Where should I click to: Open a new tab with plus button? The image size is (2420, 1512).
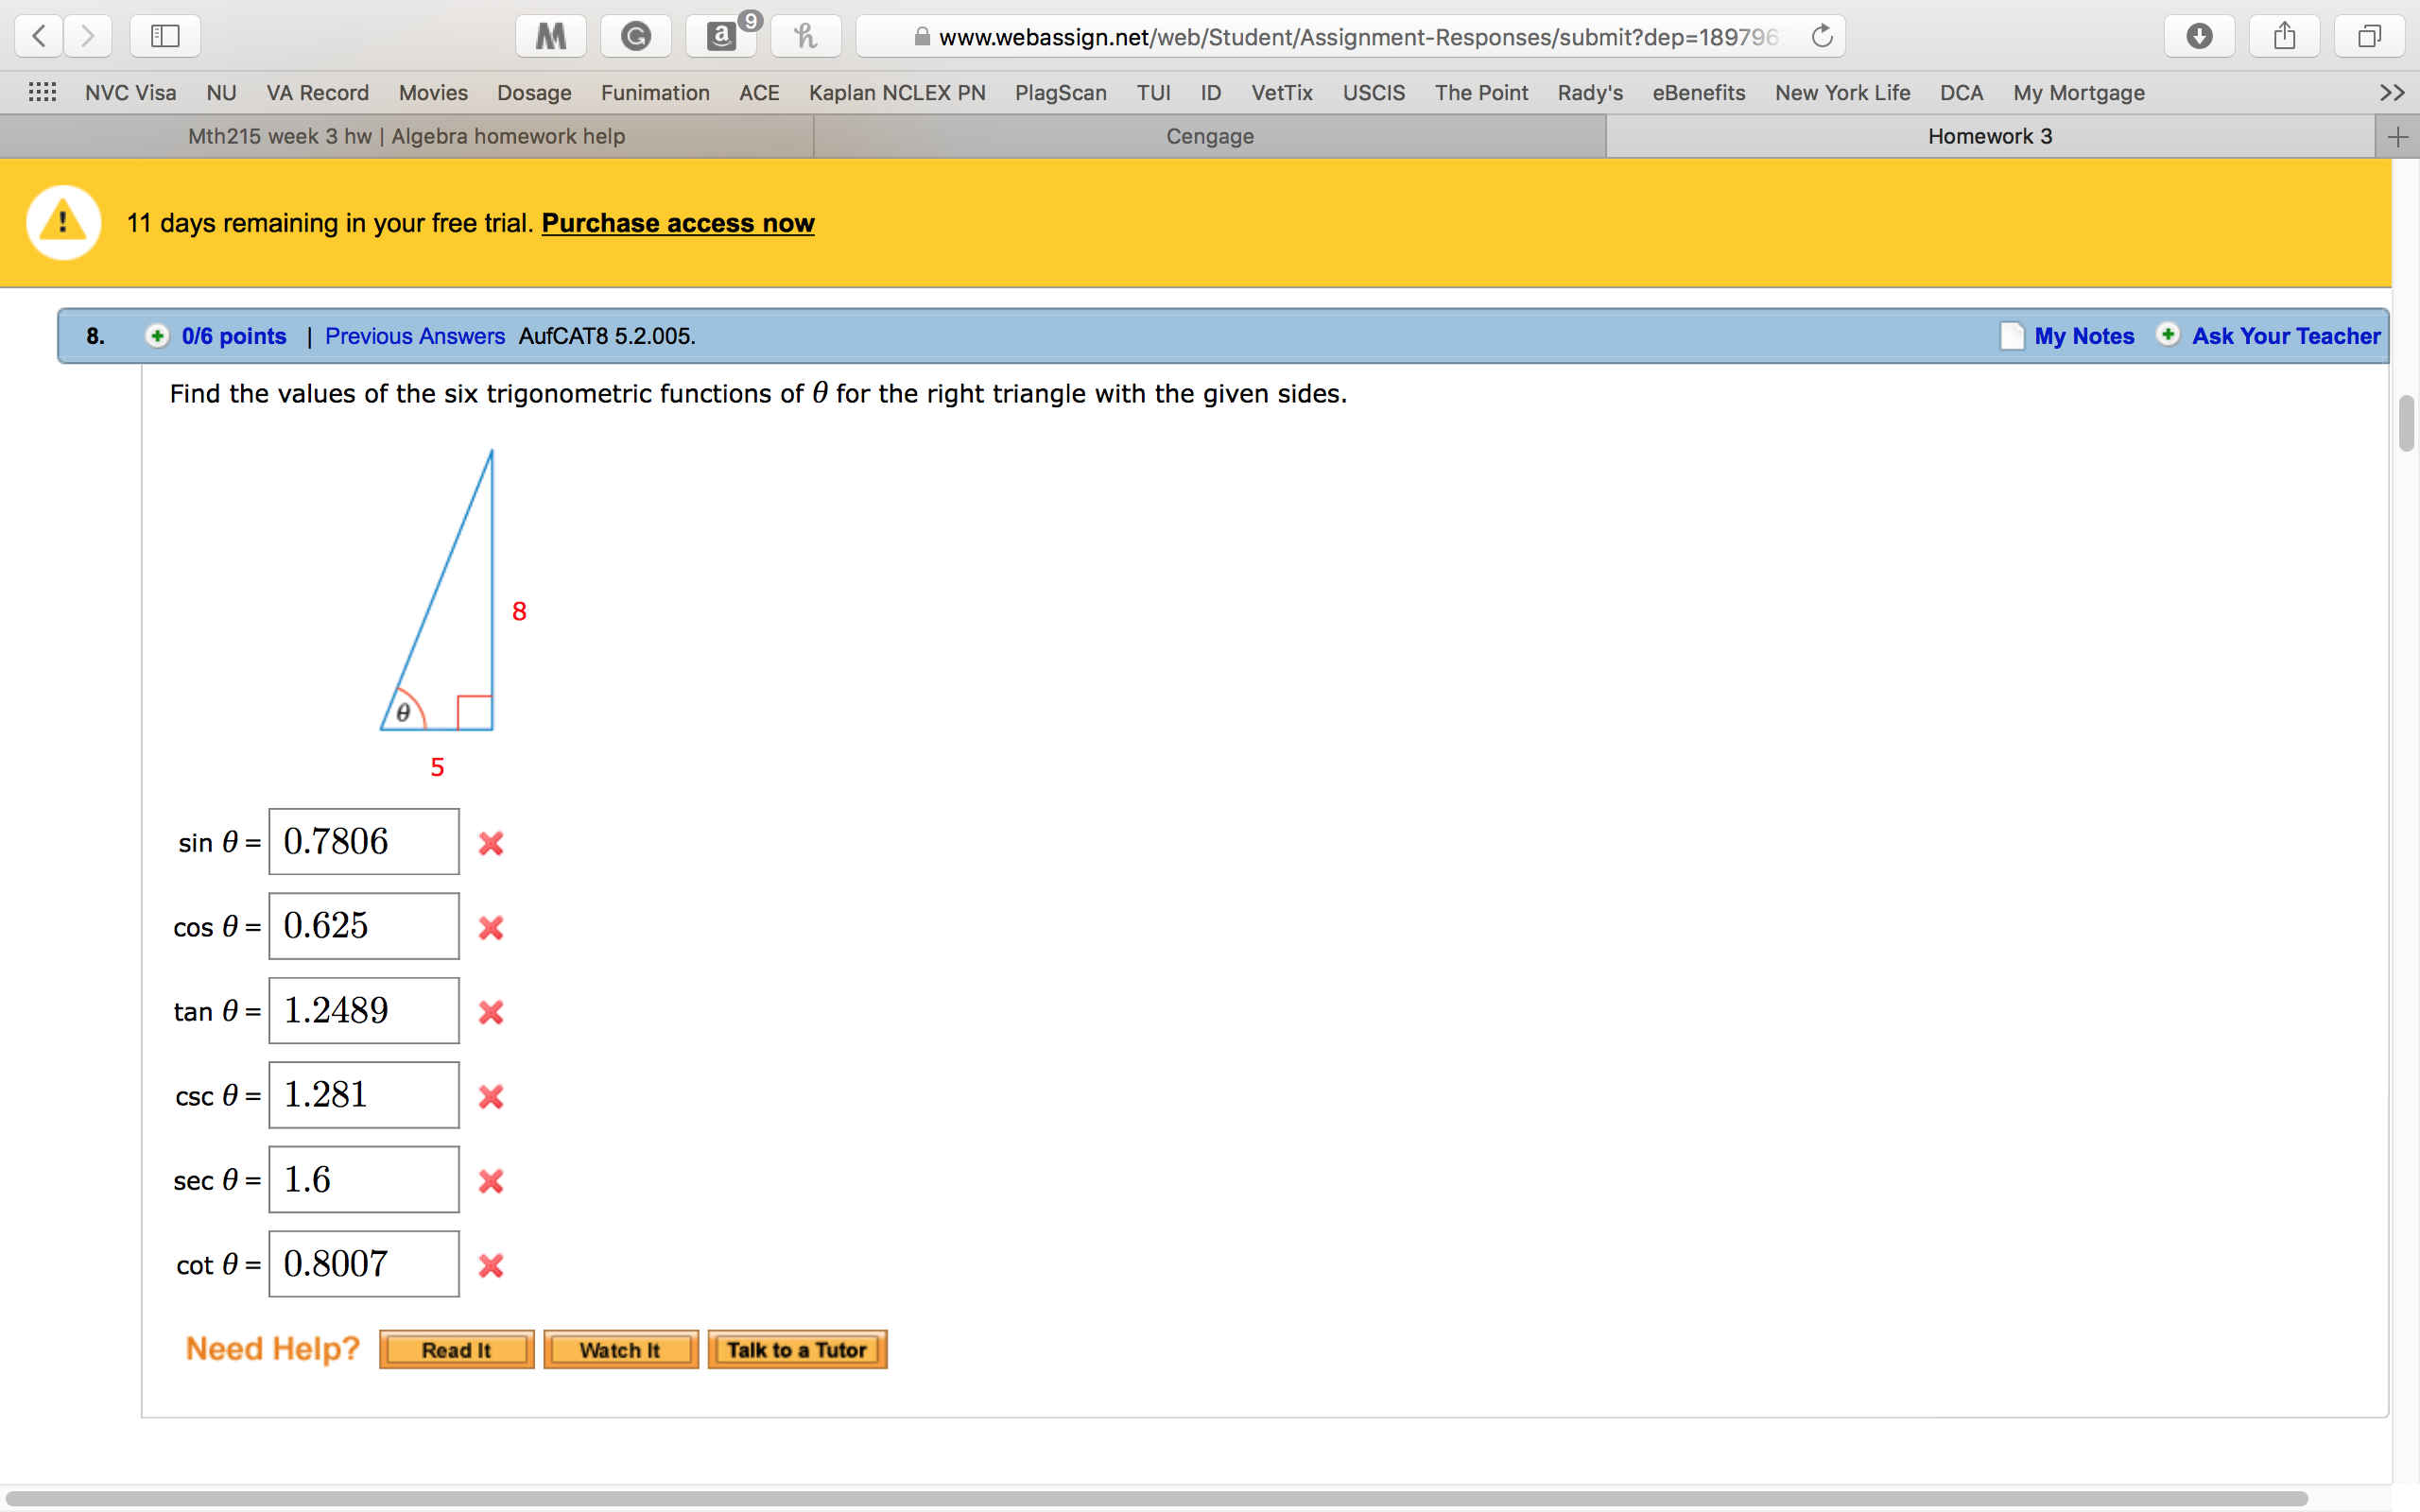(2397, 137)
